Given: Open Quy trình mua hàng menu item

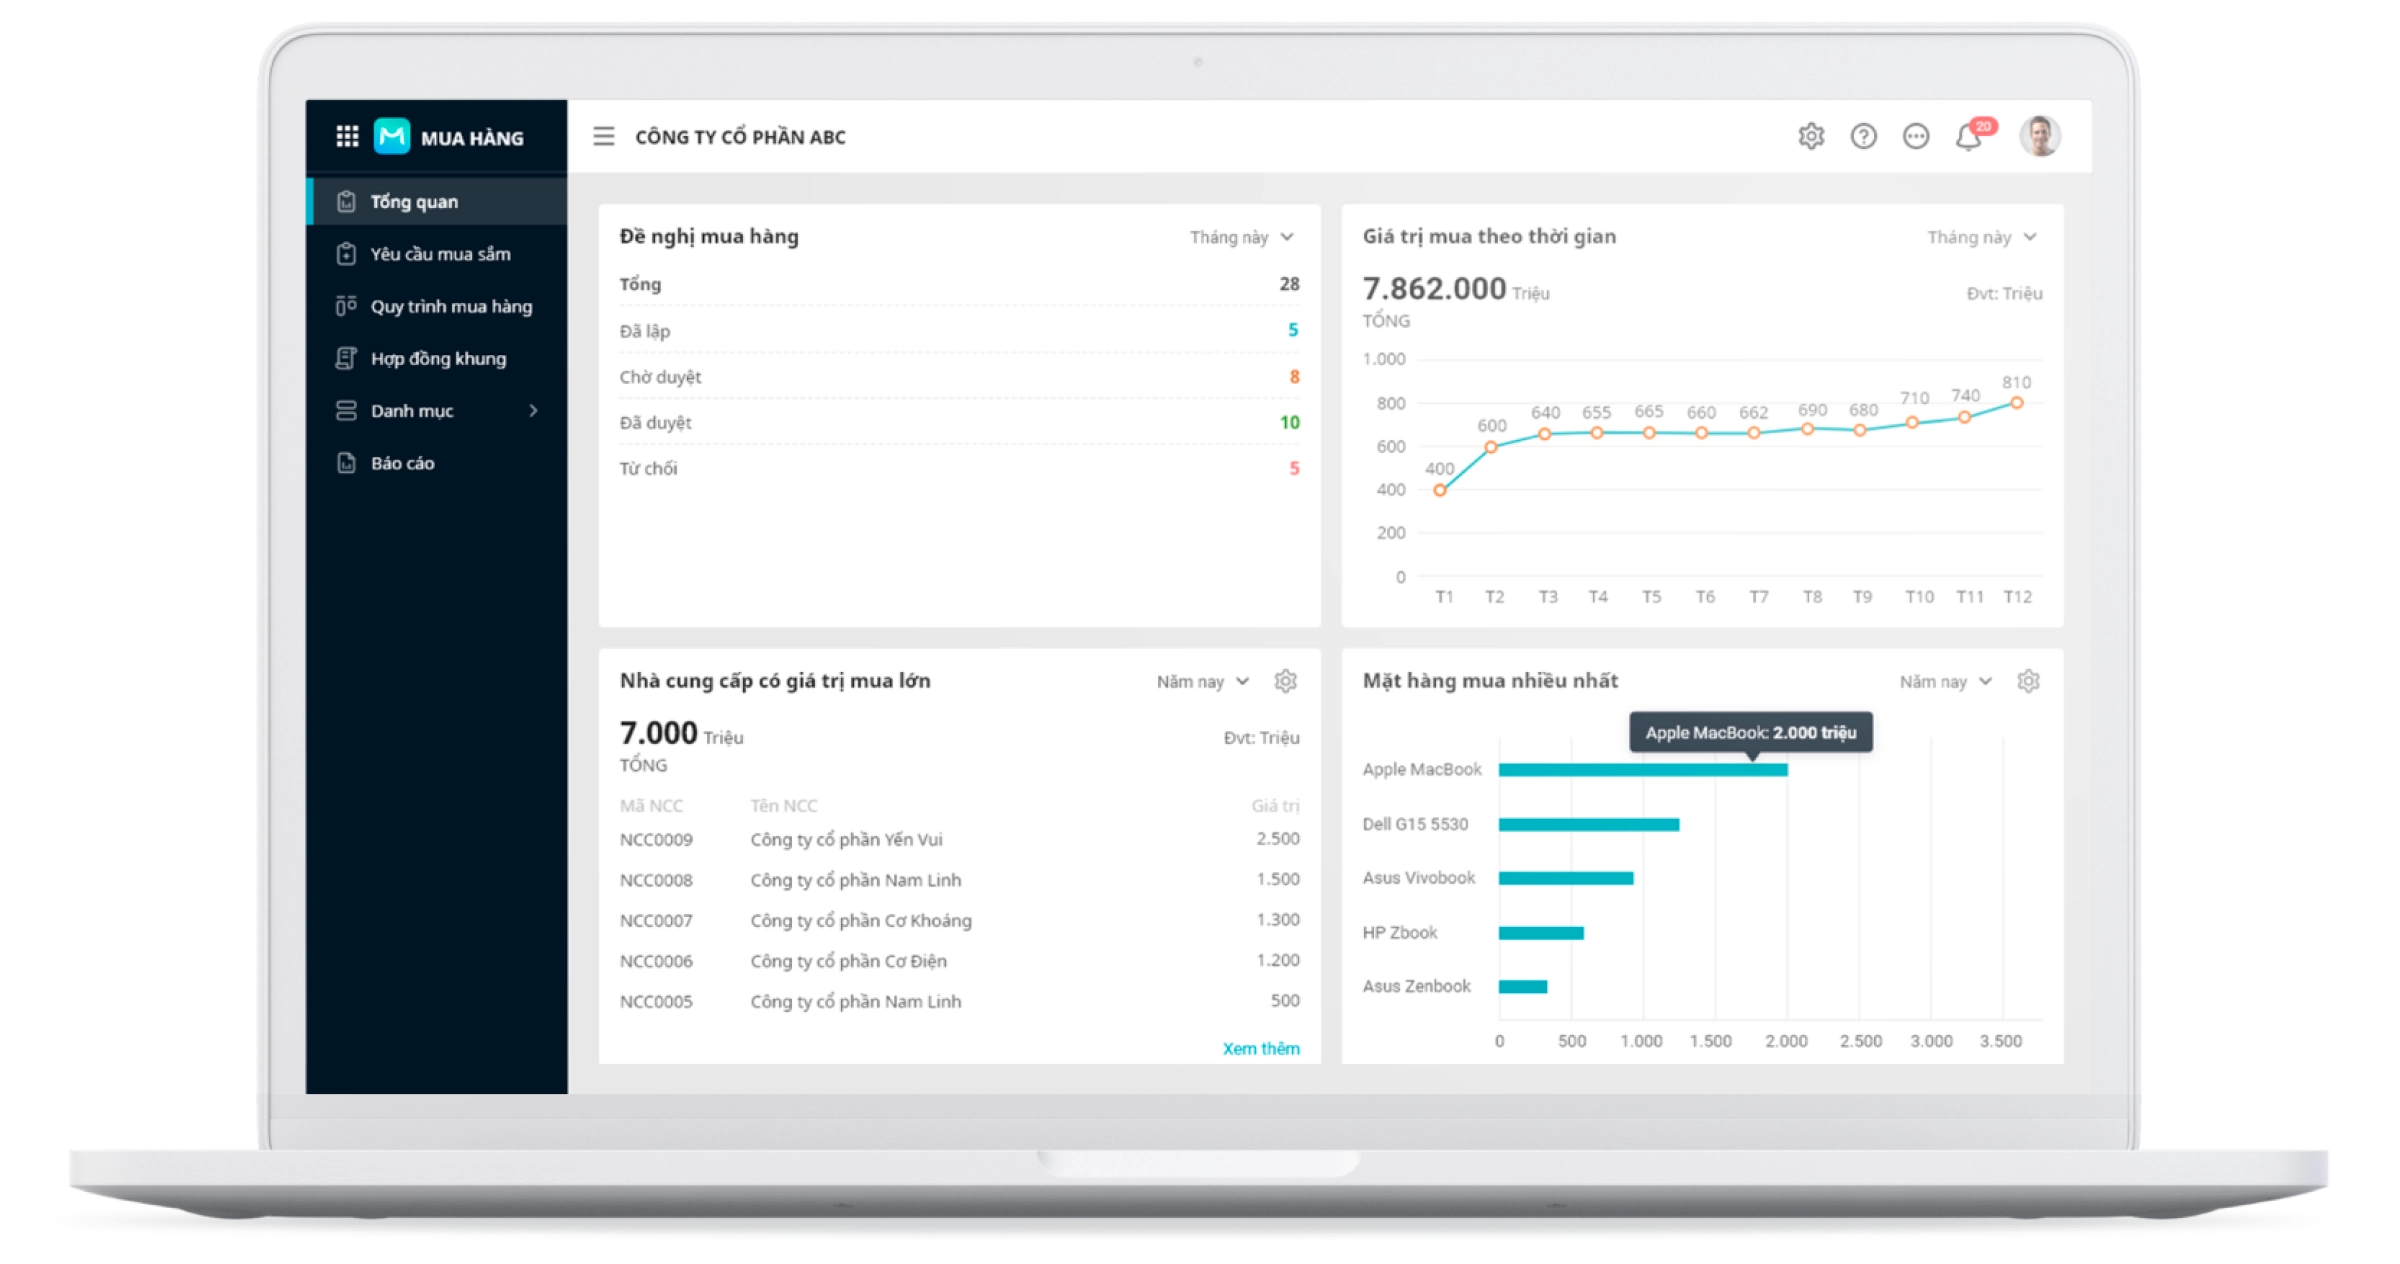Looking at the screenshot, I should click(x=451, y=307).
